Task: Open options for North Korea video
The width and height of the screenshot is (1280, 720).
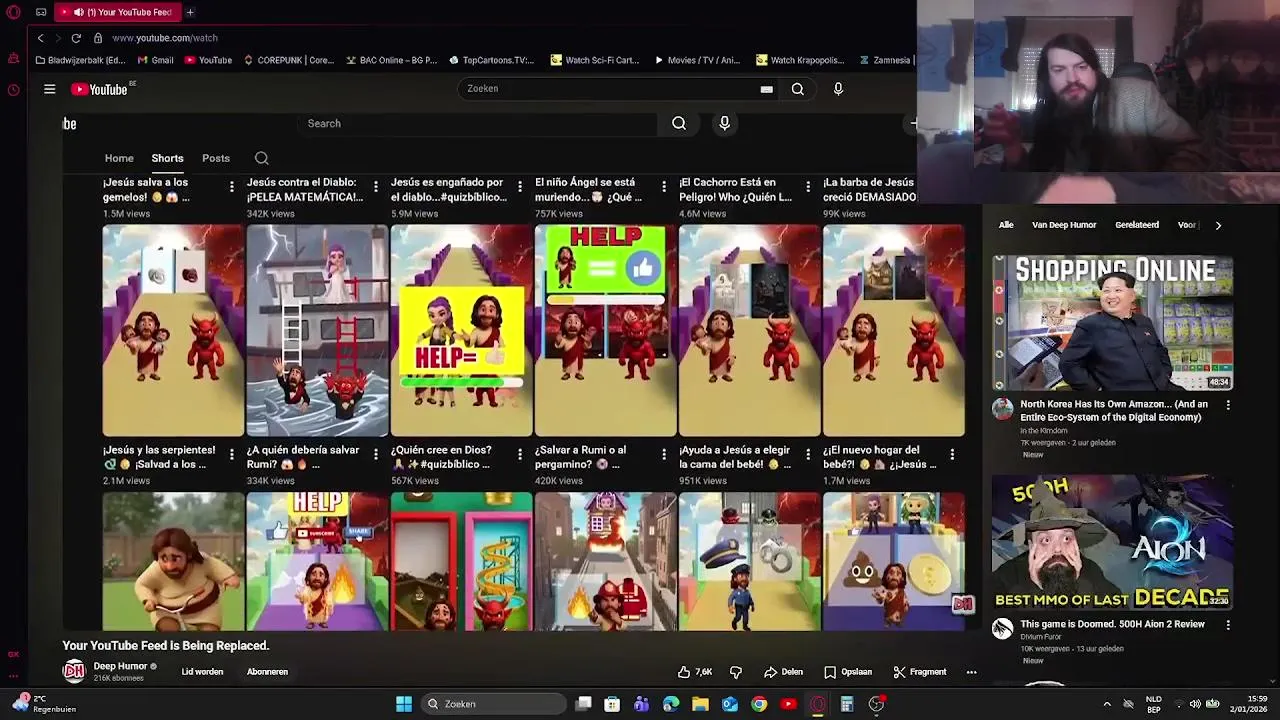Action: (x=1228, y=405)
